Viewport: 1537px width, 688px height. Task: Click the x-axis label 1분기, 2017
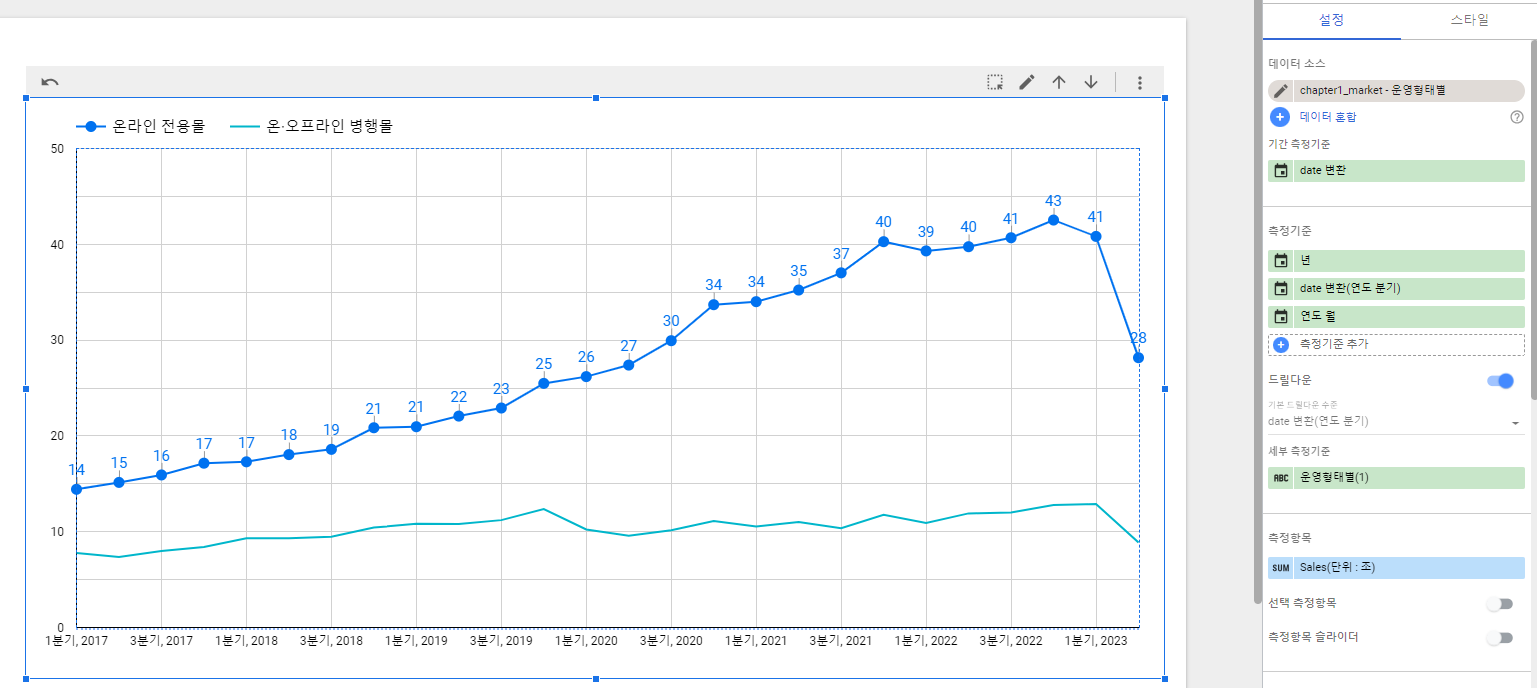(x=77, y=640)
